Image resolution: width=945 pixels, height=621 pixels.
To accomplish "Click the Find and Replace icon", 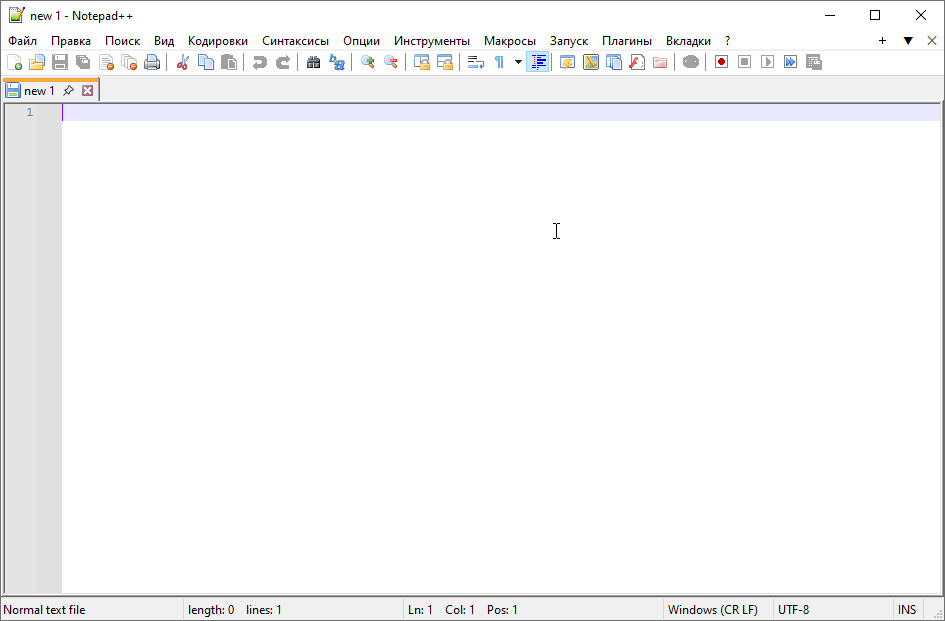I will click(337, 62).
